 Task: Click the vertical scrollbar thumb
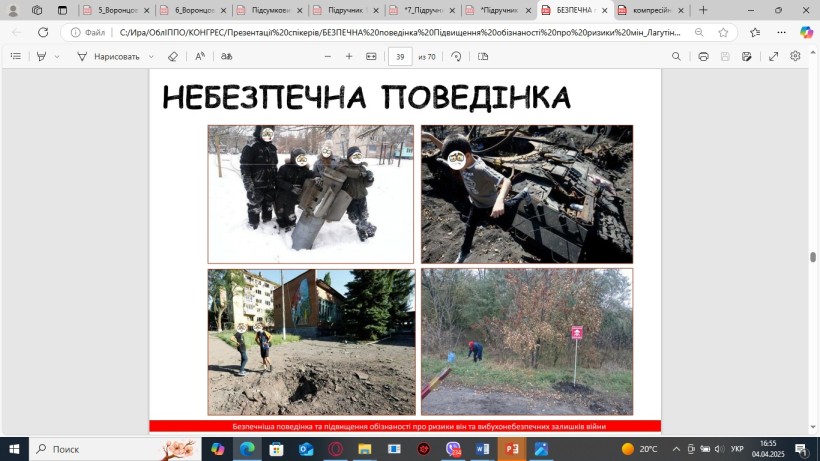[x=813, y=257]
